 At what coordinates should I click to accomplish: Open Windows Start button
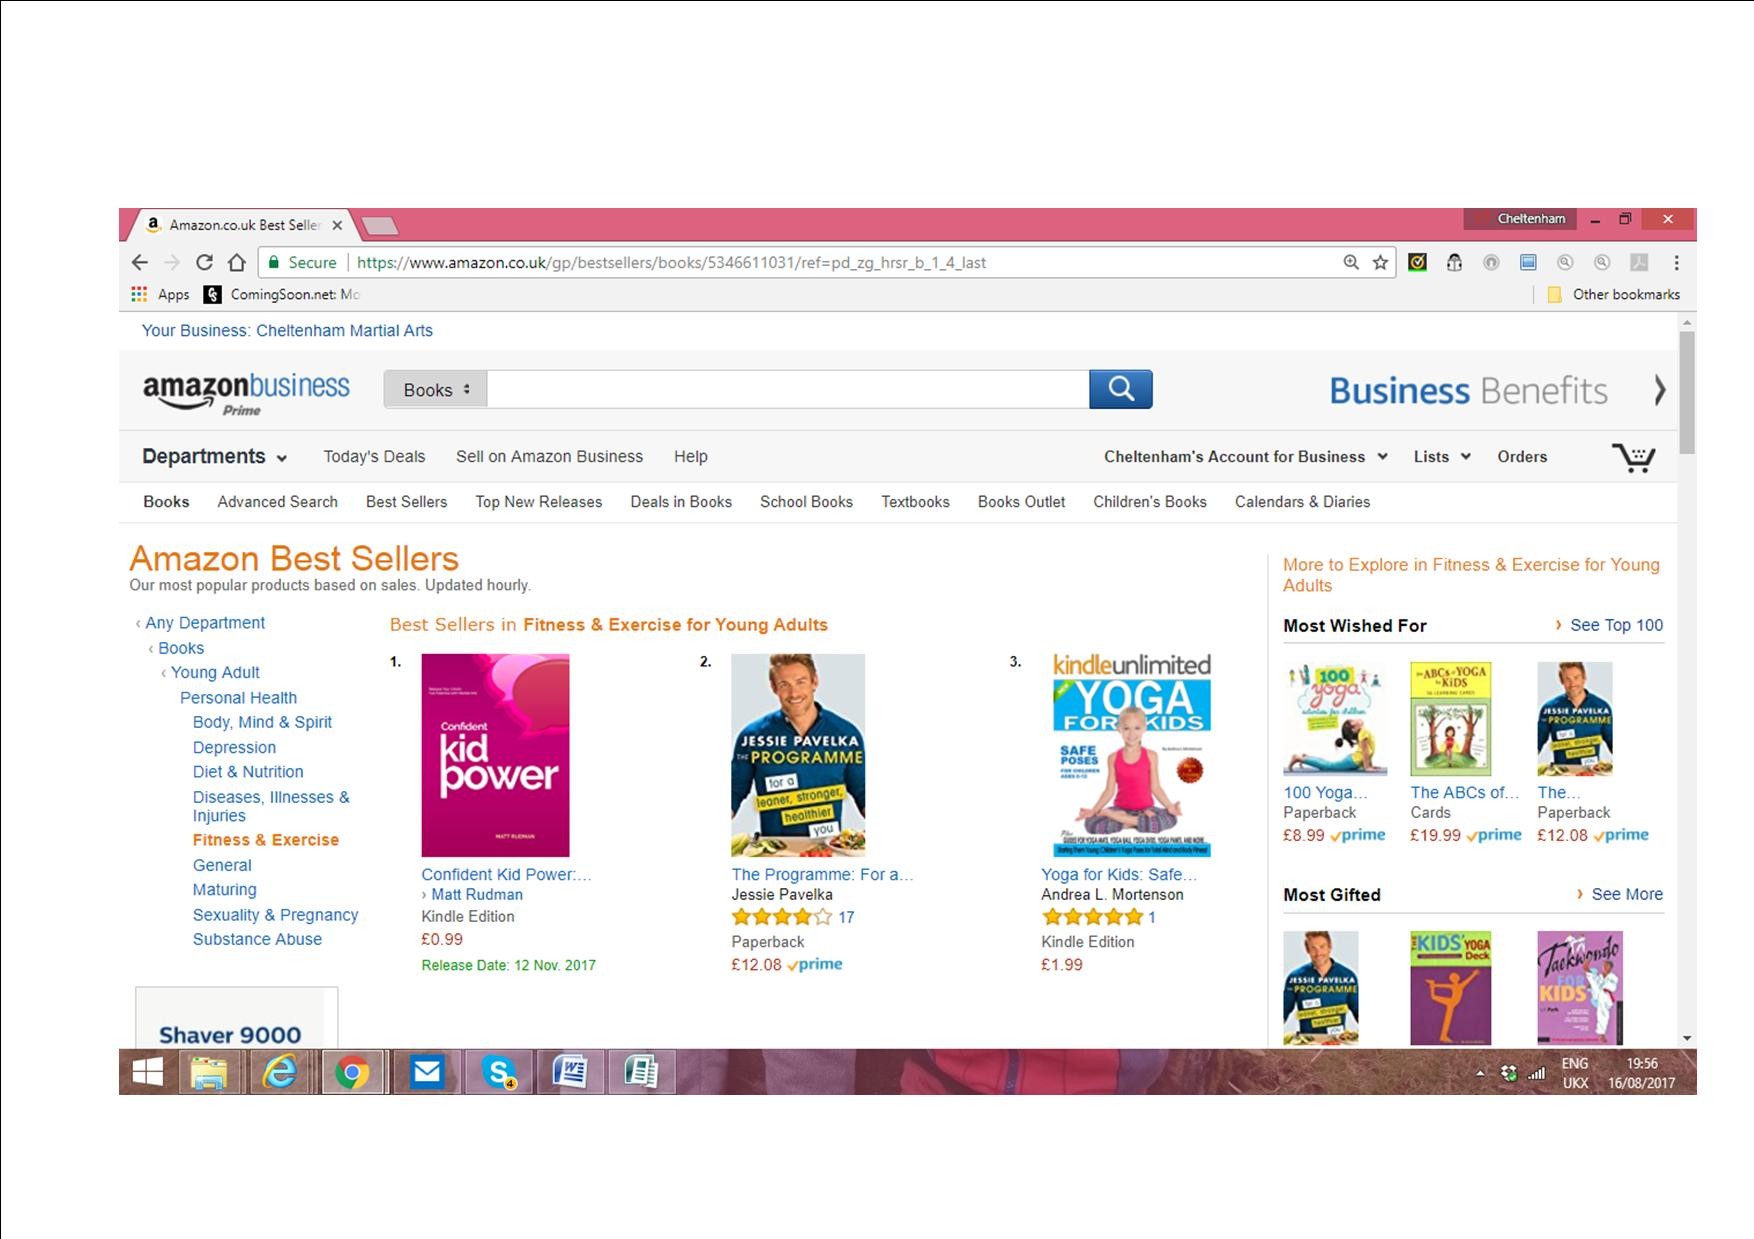coord(148,1072)
